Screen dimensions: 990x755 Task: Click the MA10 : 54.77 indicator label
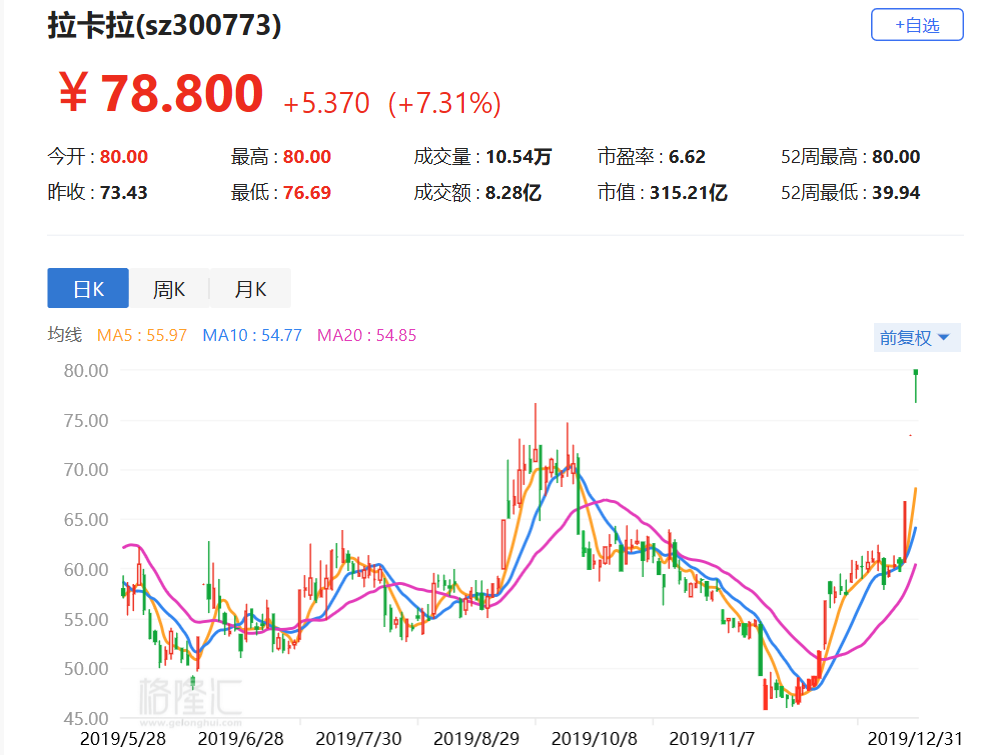[252, 335]
